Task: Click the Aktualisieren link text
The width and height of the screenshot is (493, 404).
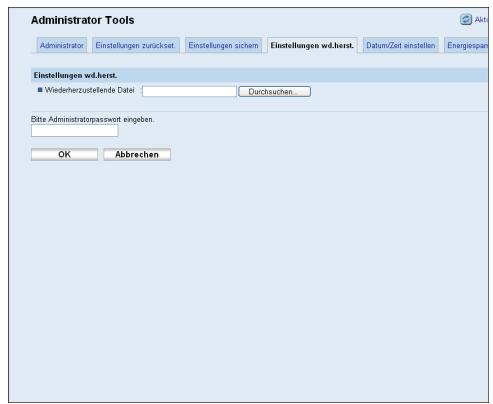Action: tap(481, 20)
